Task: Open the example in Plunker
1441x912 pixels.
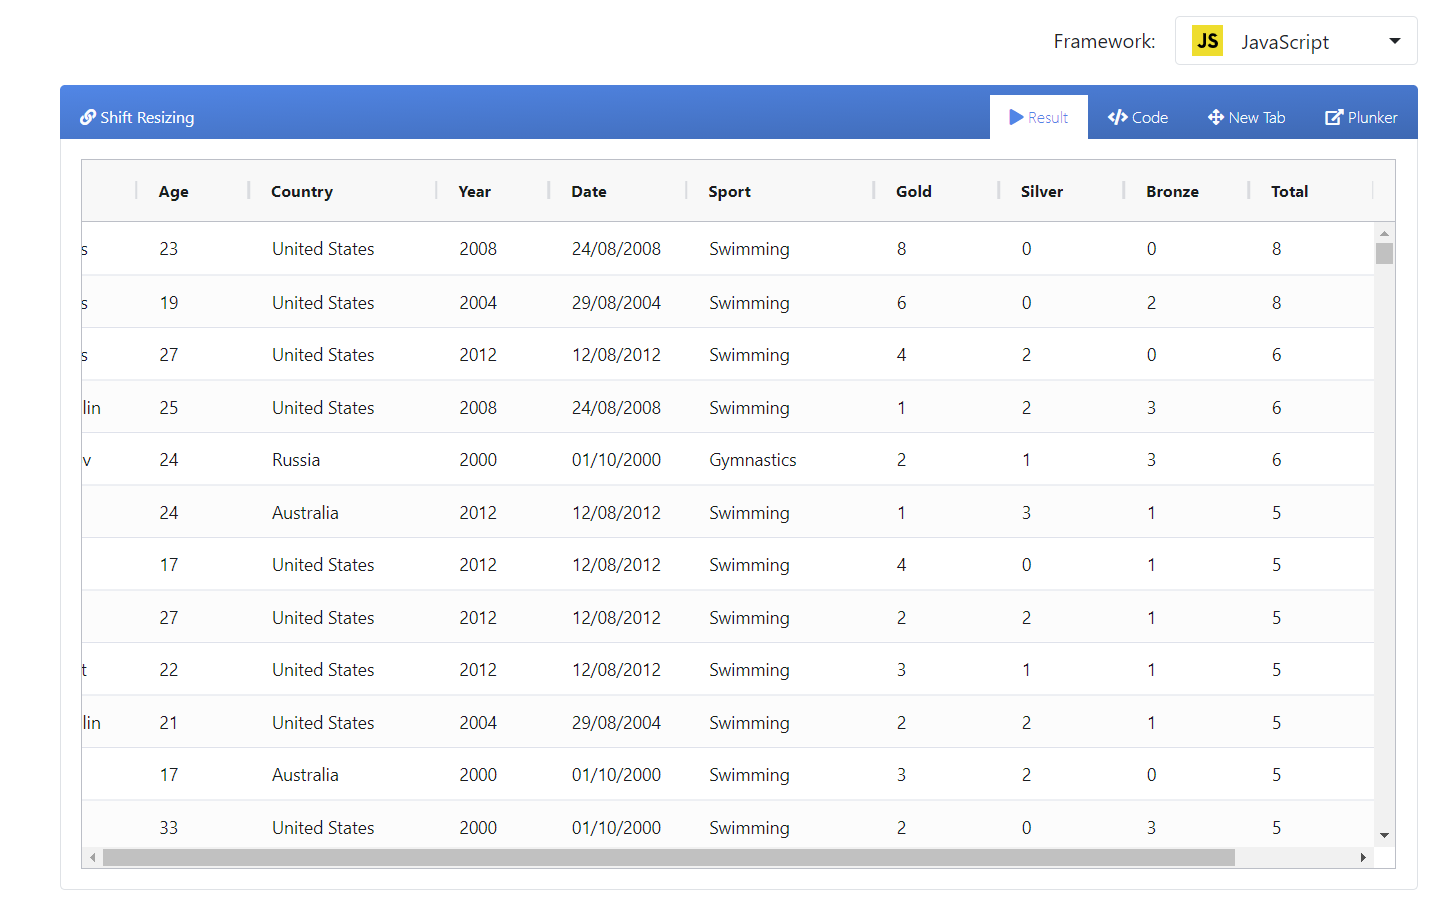Action: pos(1361,117)
